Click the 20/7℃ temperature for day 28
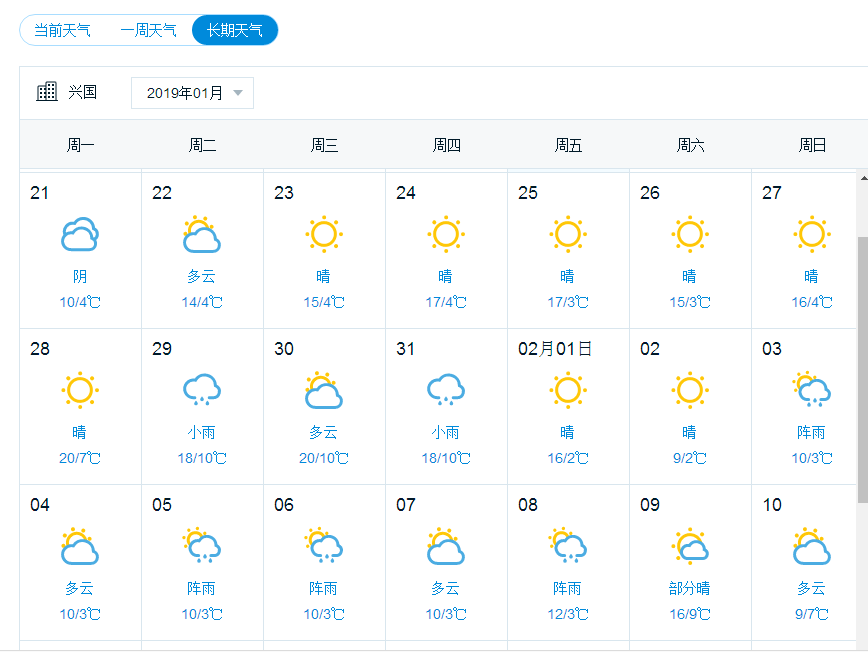 click(80, 458)
